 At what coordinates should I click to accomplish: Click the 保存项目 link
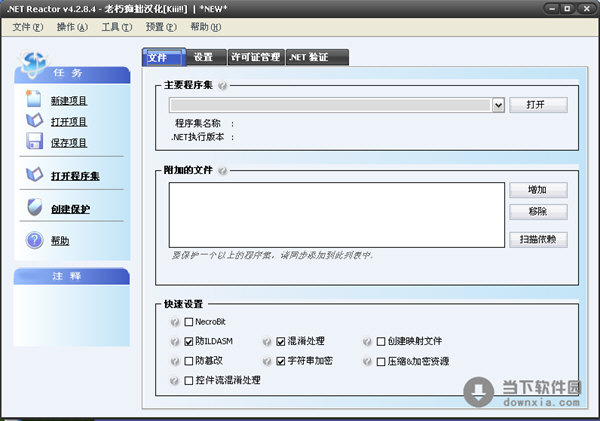69,143
